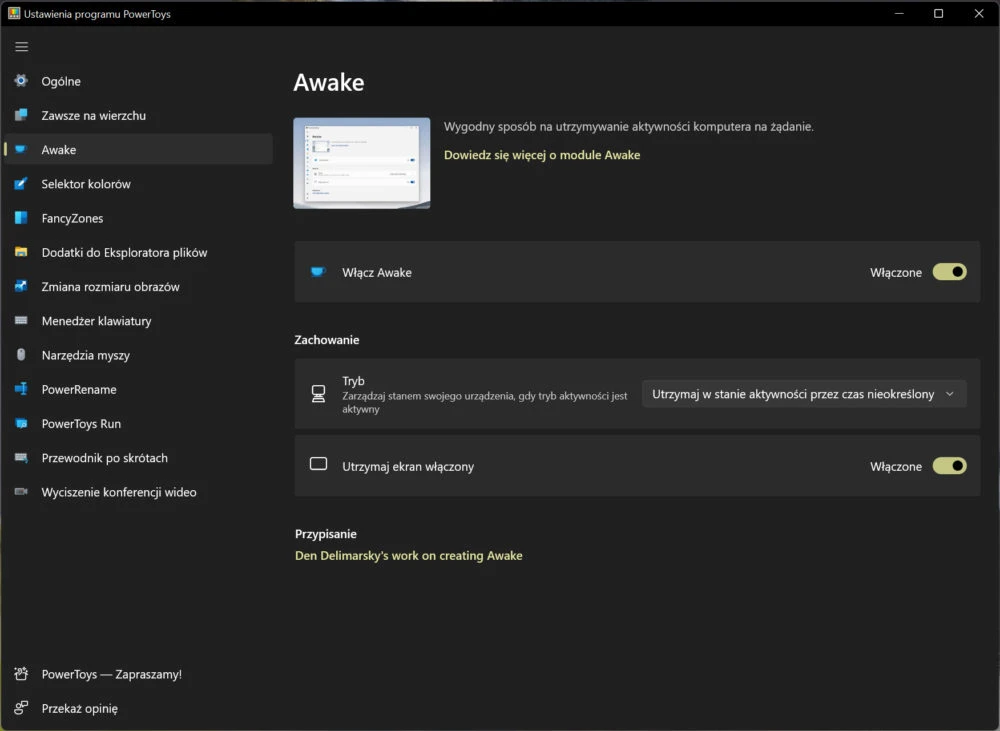Image resolution: width=1000 pixels, height=731 pixels.
Task: Open Menedżer klawiatury page
Action: tap(138, 321)
